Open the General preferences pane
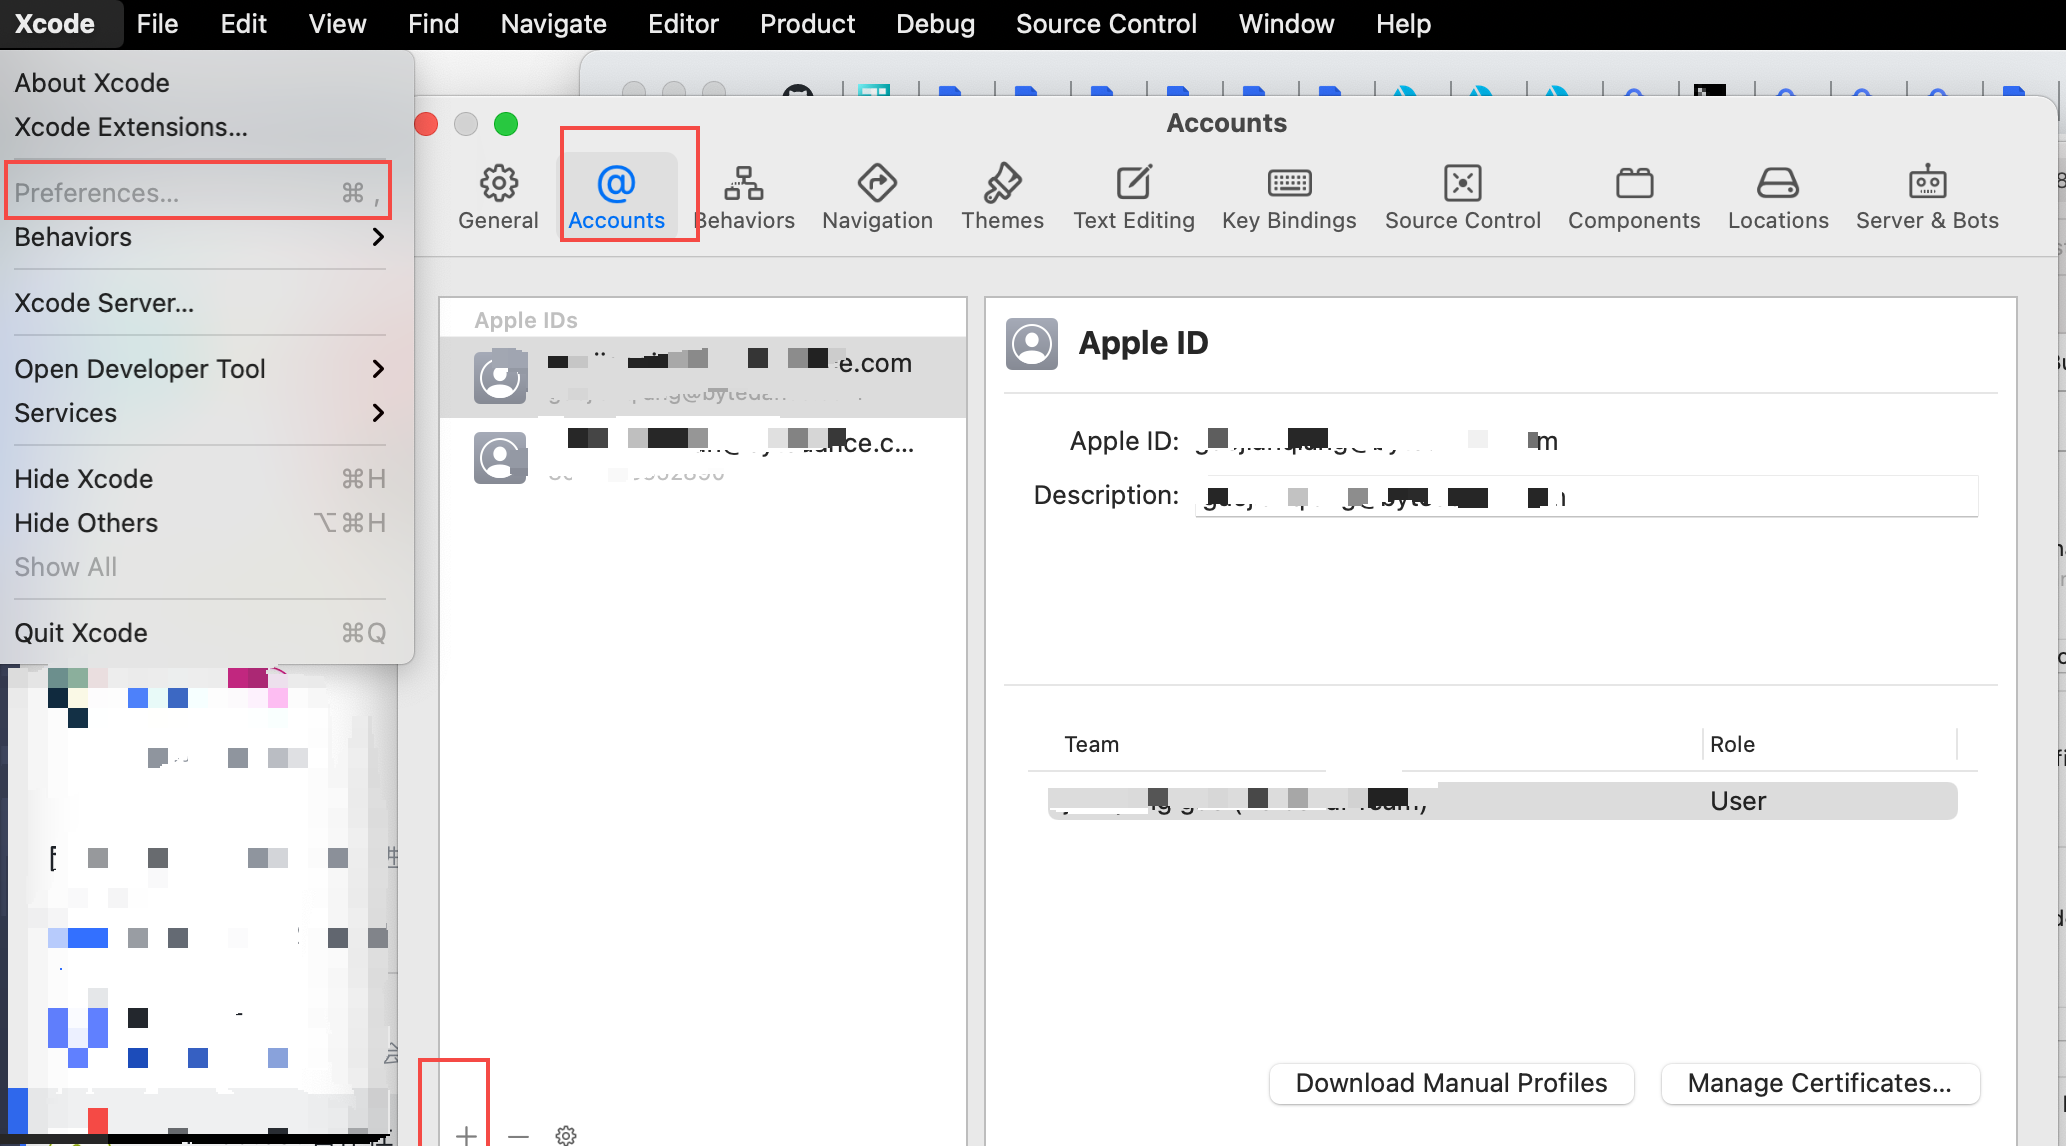Viewport: 2066px width, 1146px height. point(498,198)
